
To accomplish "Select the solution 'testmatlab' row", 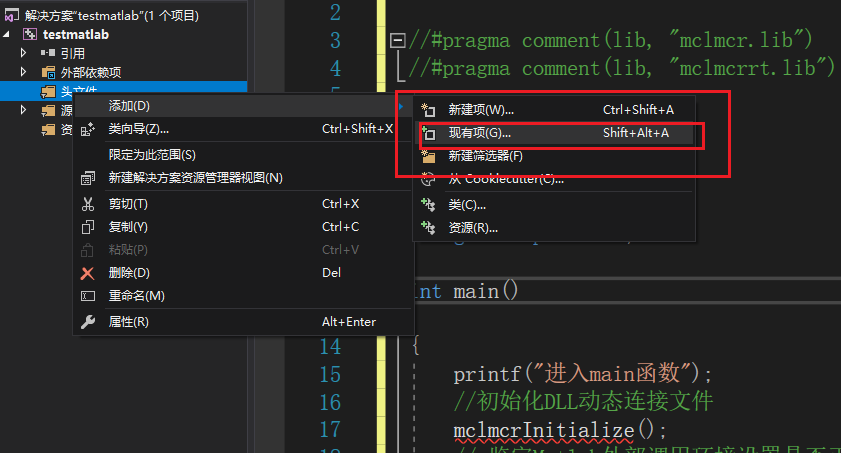I will tap(123, 16).
